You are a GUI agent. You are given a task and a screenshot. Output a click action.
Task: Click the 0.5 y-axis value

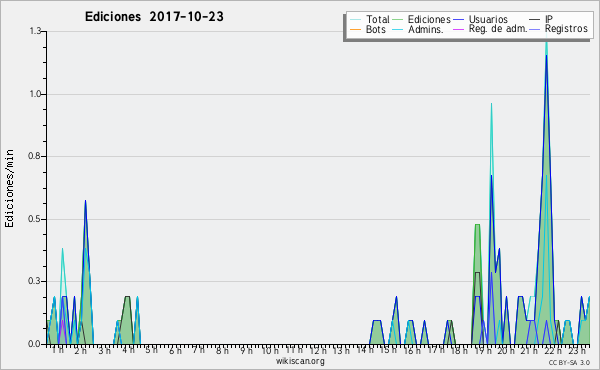coord(34,219)
